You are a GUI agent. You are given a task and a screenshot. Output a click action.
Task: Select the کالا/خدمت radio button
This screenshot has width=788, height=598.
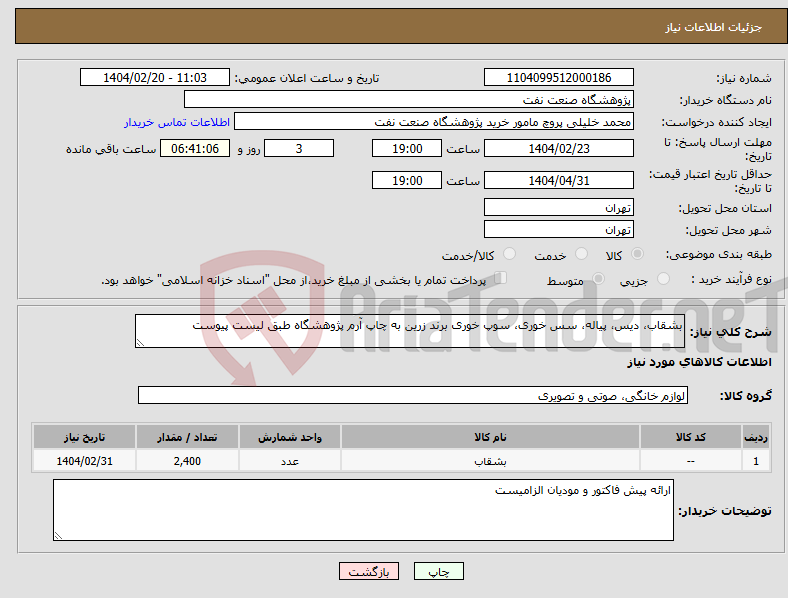coord(510,254)
